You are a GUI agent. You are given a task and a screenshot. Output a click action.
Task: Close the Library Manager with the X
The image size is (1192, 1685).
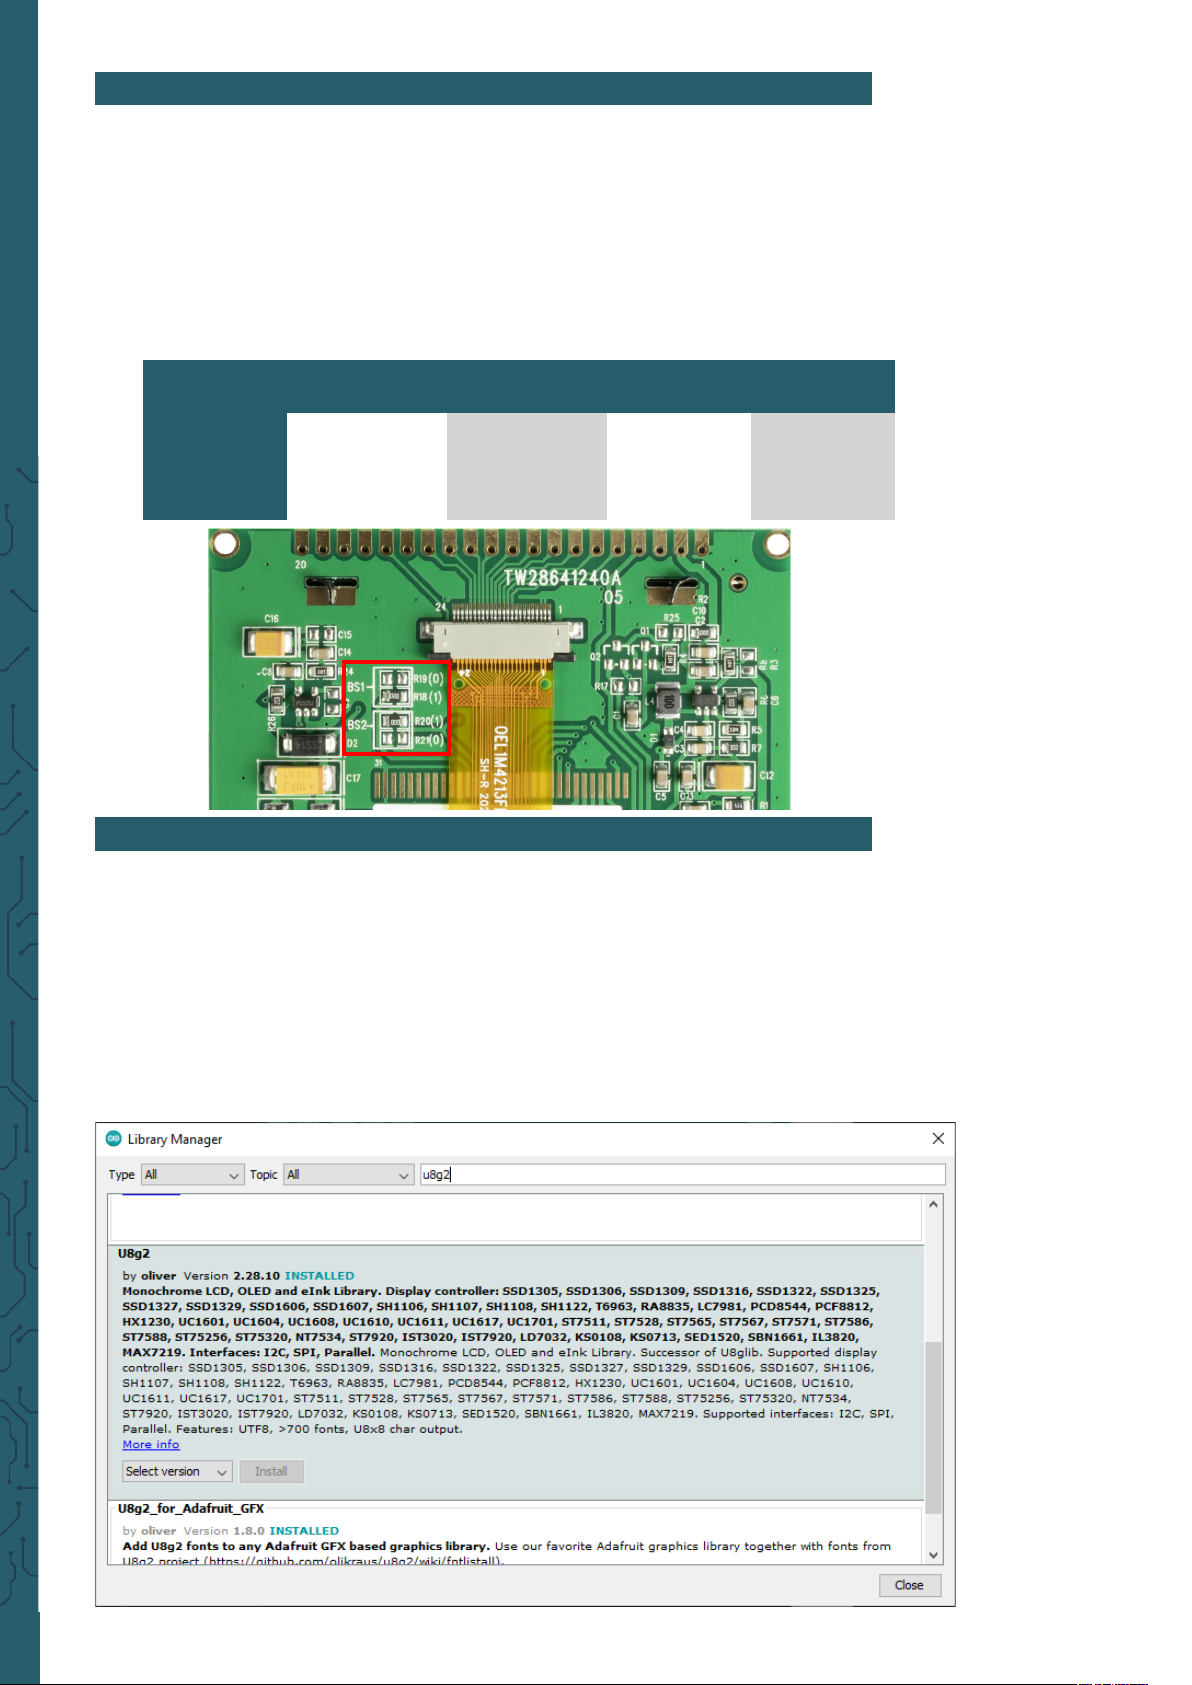937,1138
